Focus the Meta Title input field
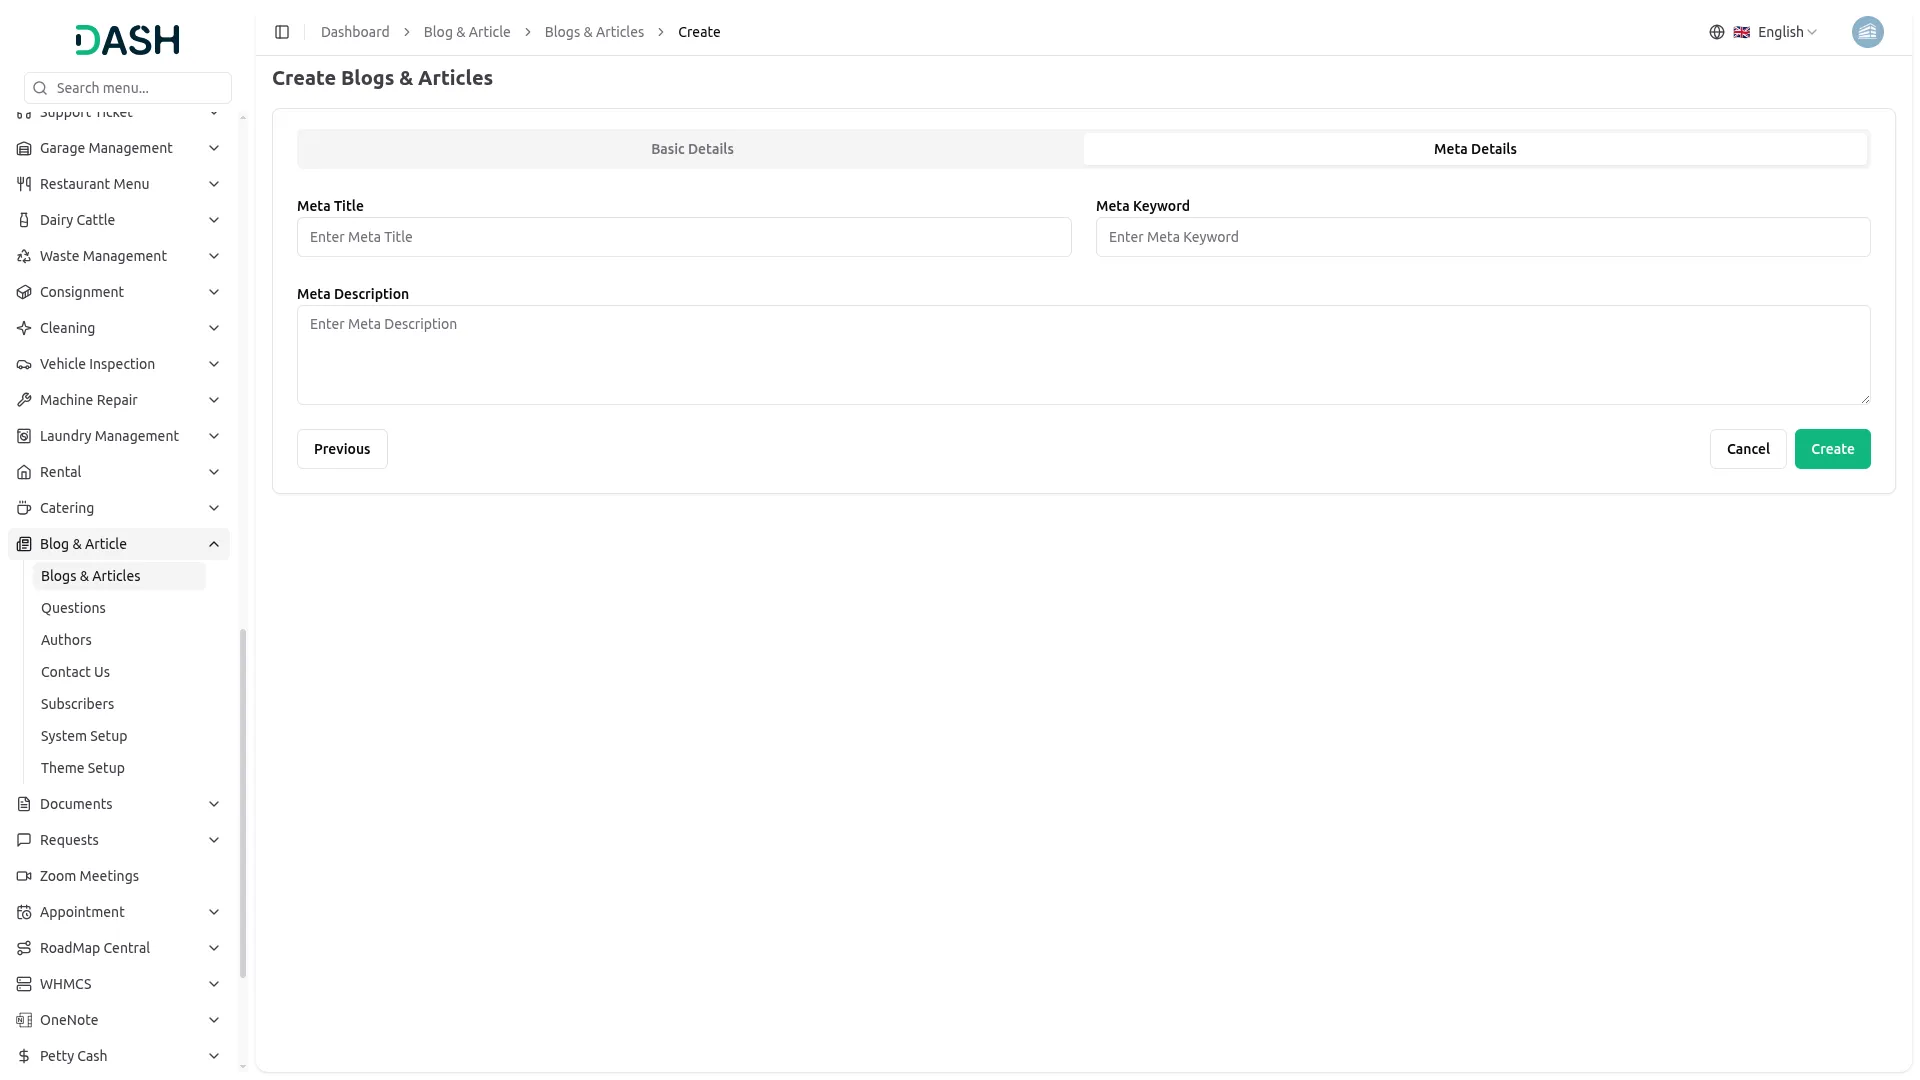The height and width of the screenshot is (1080, 1920). point(684,237)
